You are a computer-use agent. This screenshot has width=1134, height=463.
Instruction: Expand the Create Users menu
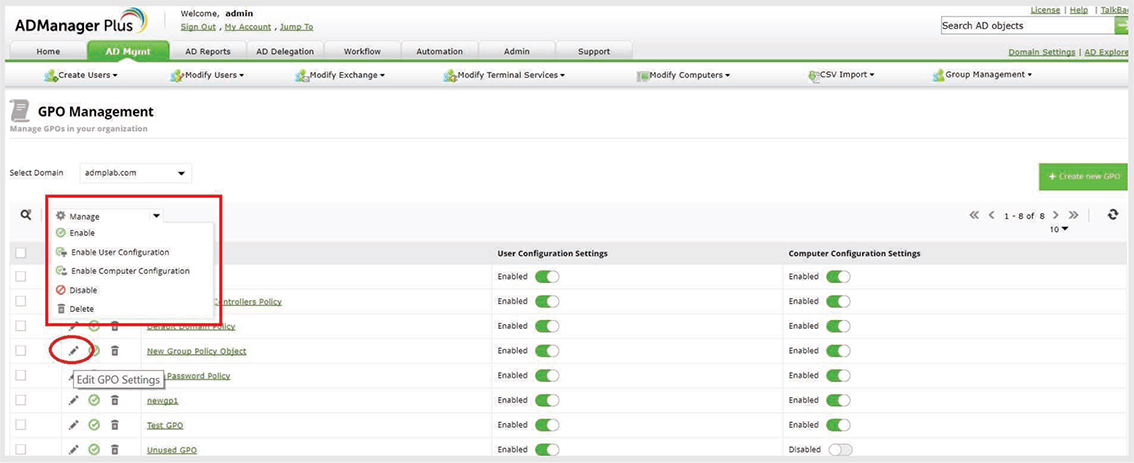tap(80, 75)
